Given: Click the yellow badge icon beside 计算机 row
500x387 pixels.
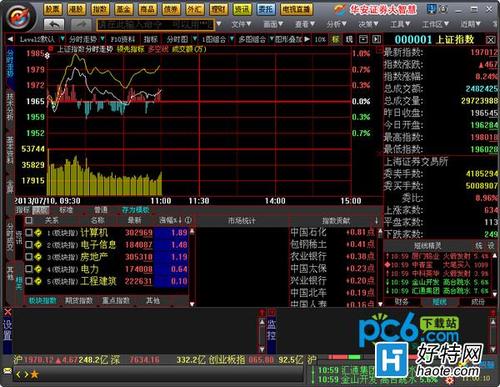Looking at the screenshot, I should click(38, 232).
